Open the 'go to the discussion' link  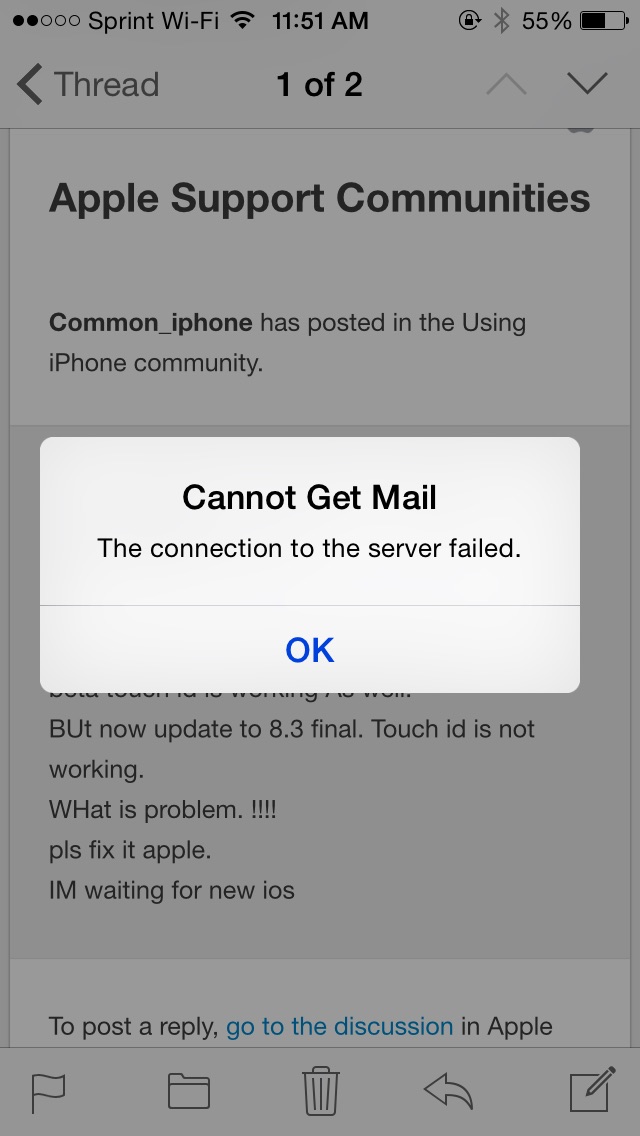(339, 1026)
